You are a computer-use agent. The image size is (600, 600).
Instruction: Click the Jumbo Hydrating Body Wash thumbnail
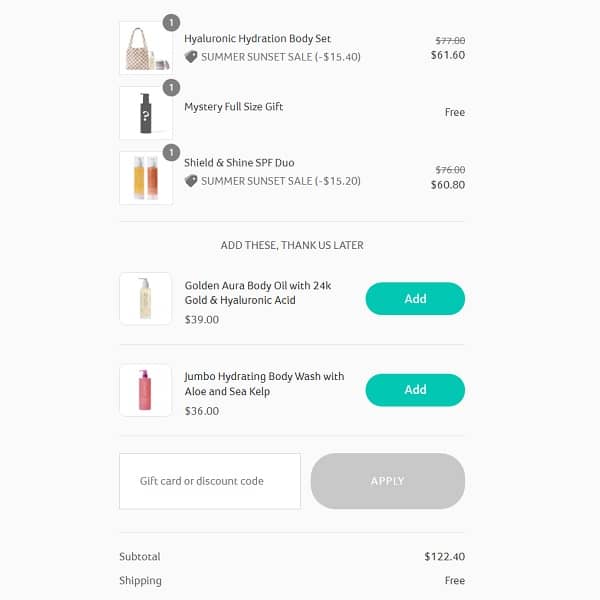click(x=145, y=390)
